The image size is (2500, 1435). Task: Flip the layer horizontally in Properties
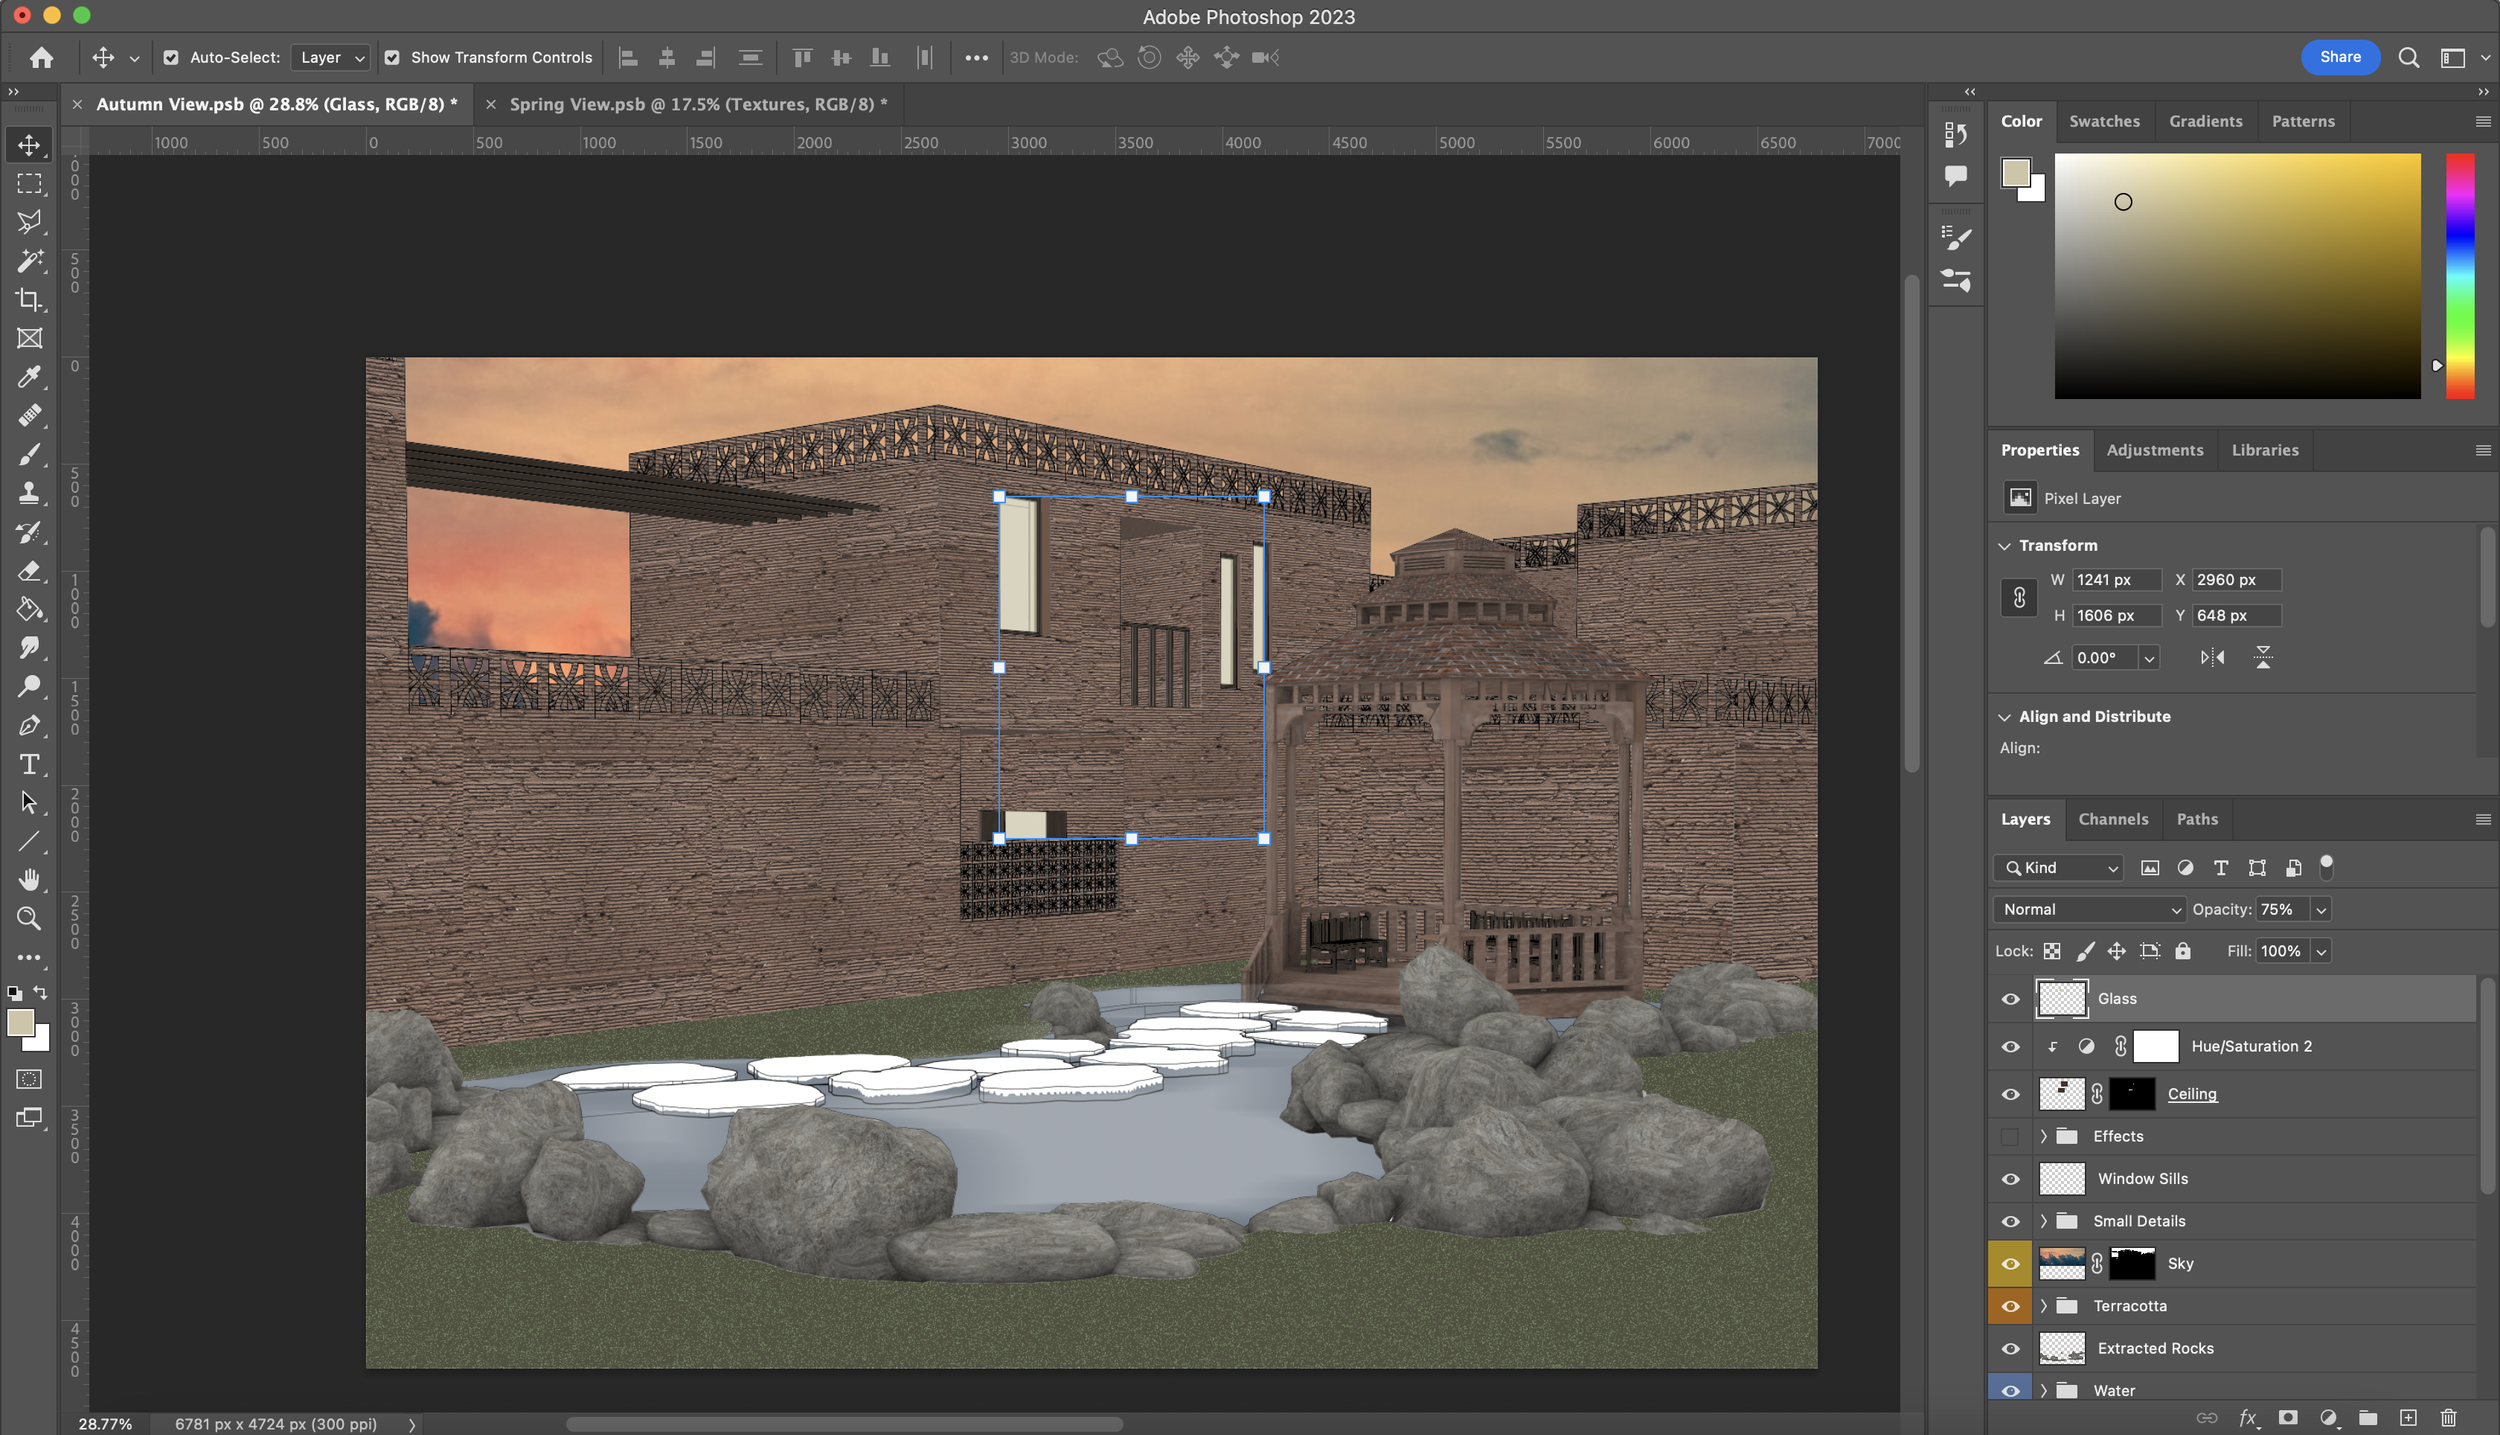(x=2212, y=657)
